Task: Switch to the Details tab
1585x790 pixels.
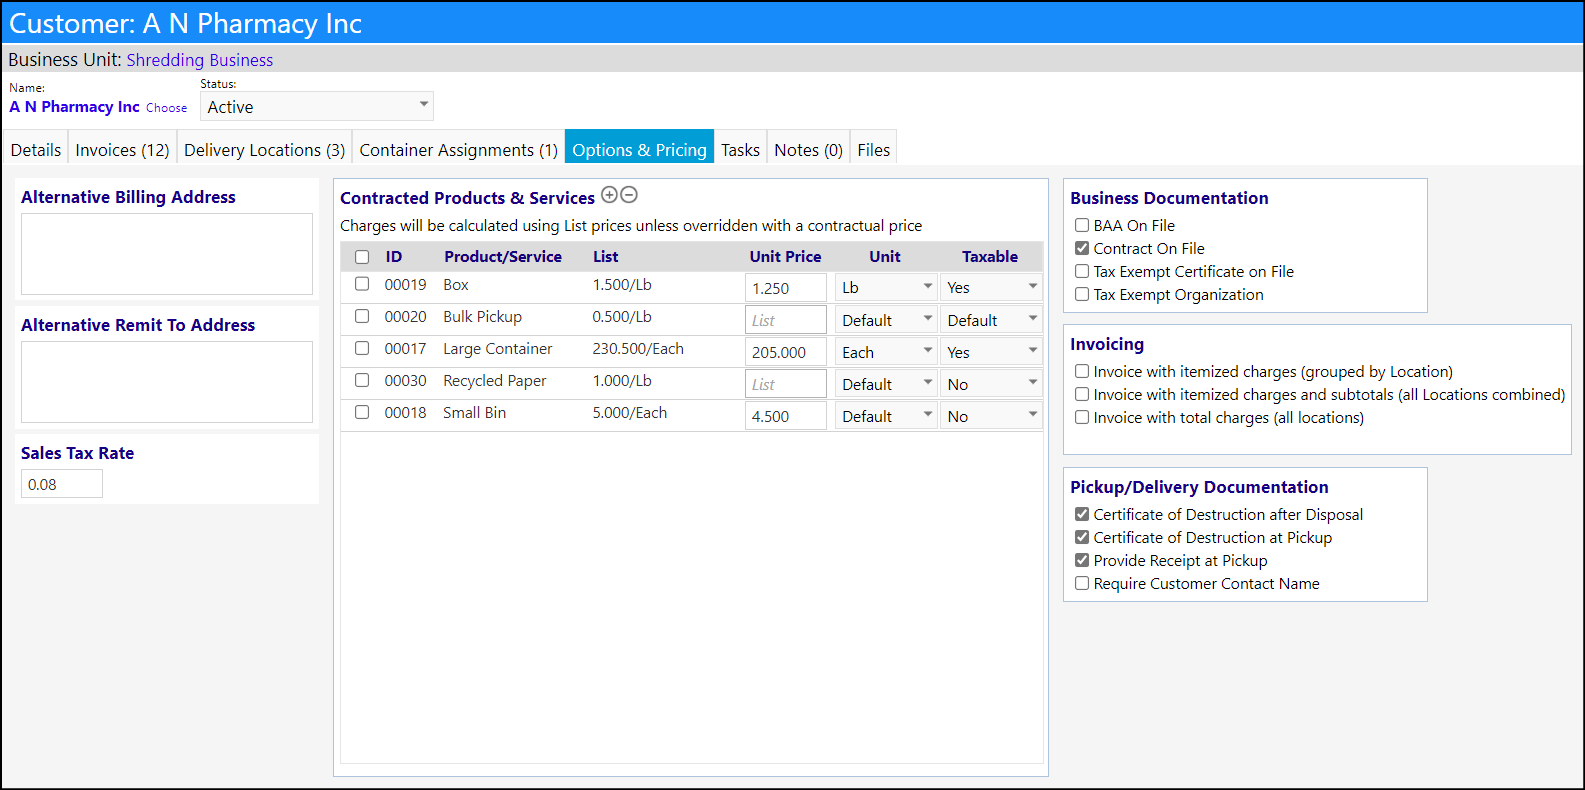Action: 36,149
